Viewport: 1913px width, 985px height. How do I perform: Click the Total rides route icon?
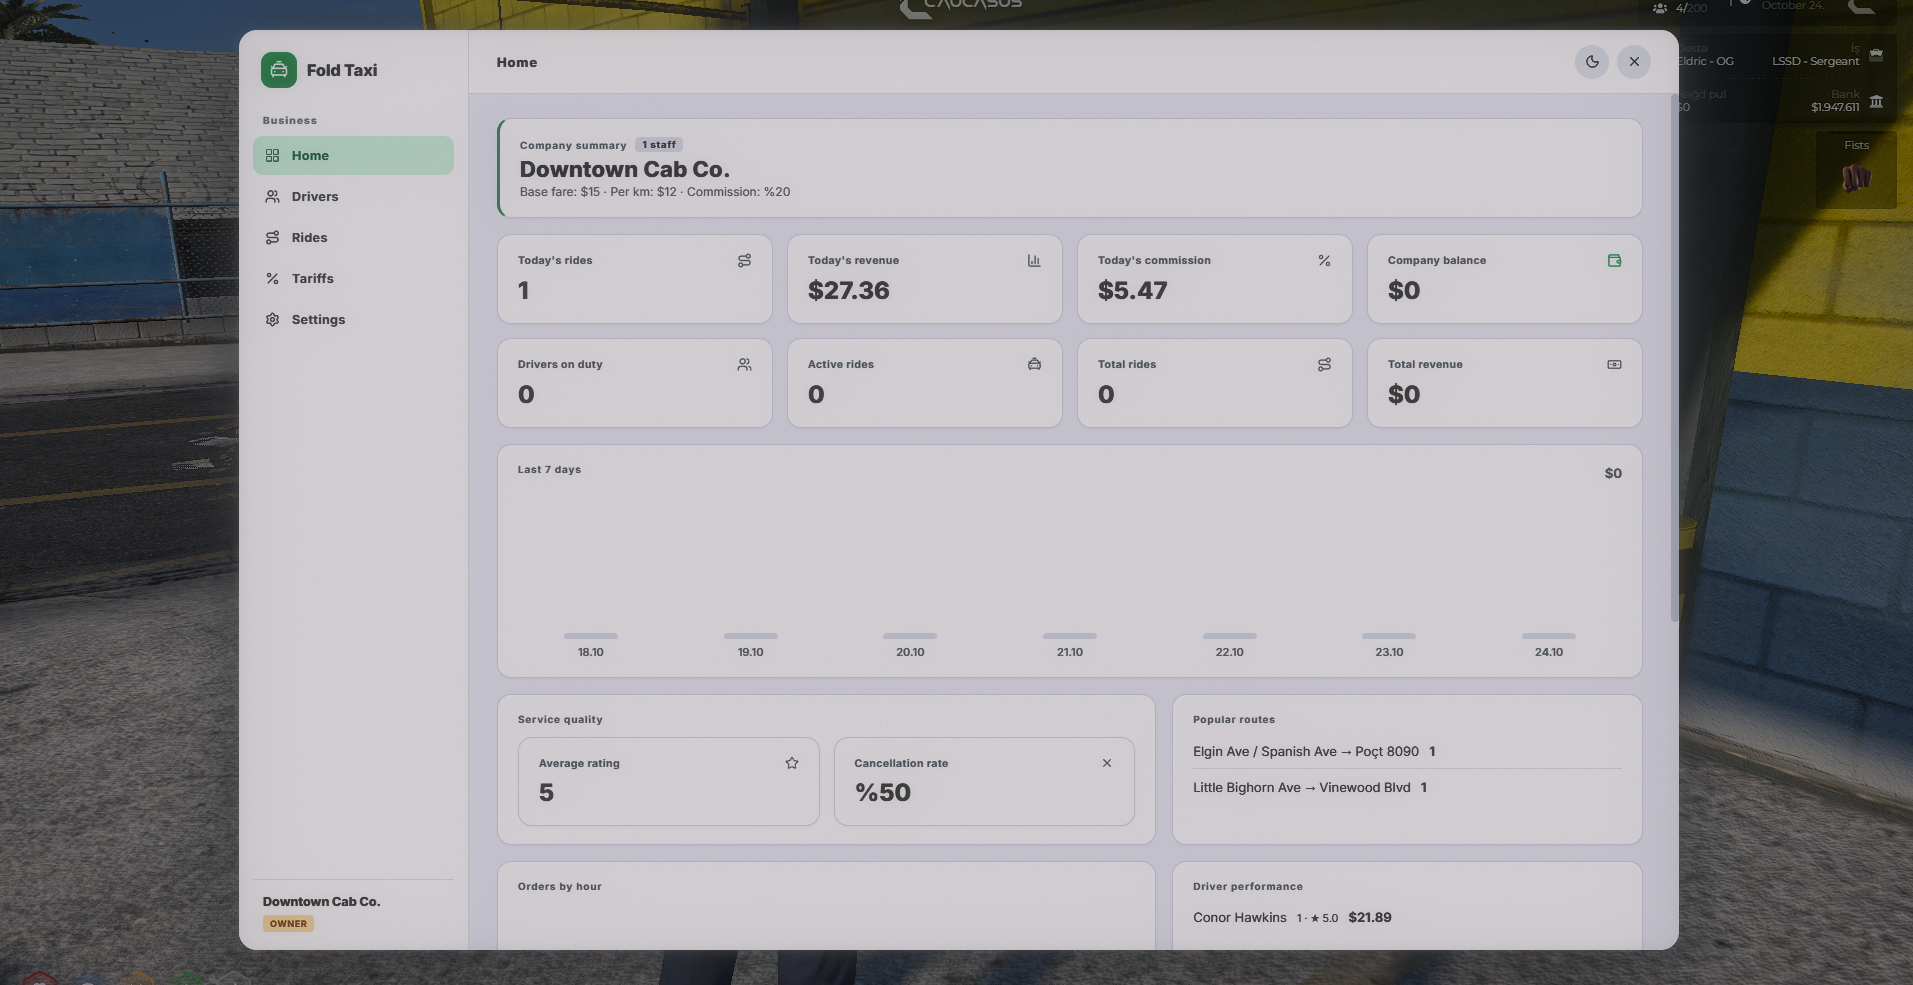[1324, 365]
